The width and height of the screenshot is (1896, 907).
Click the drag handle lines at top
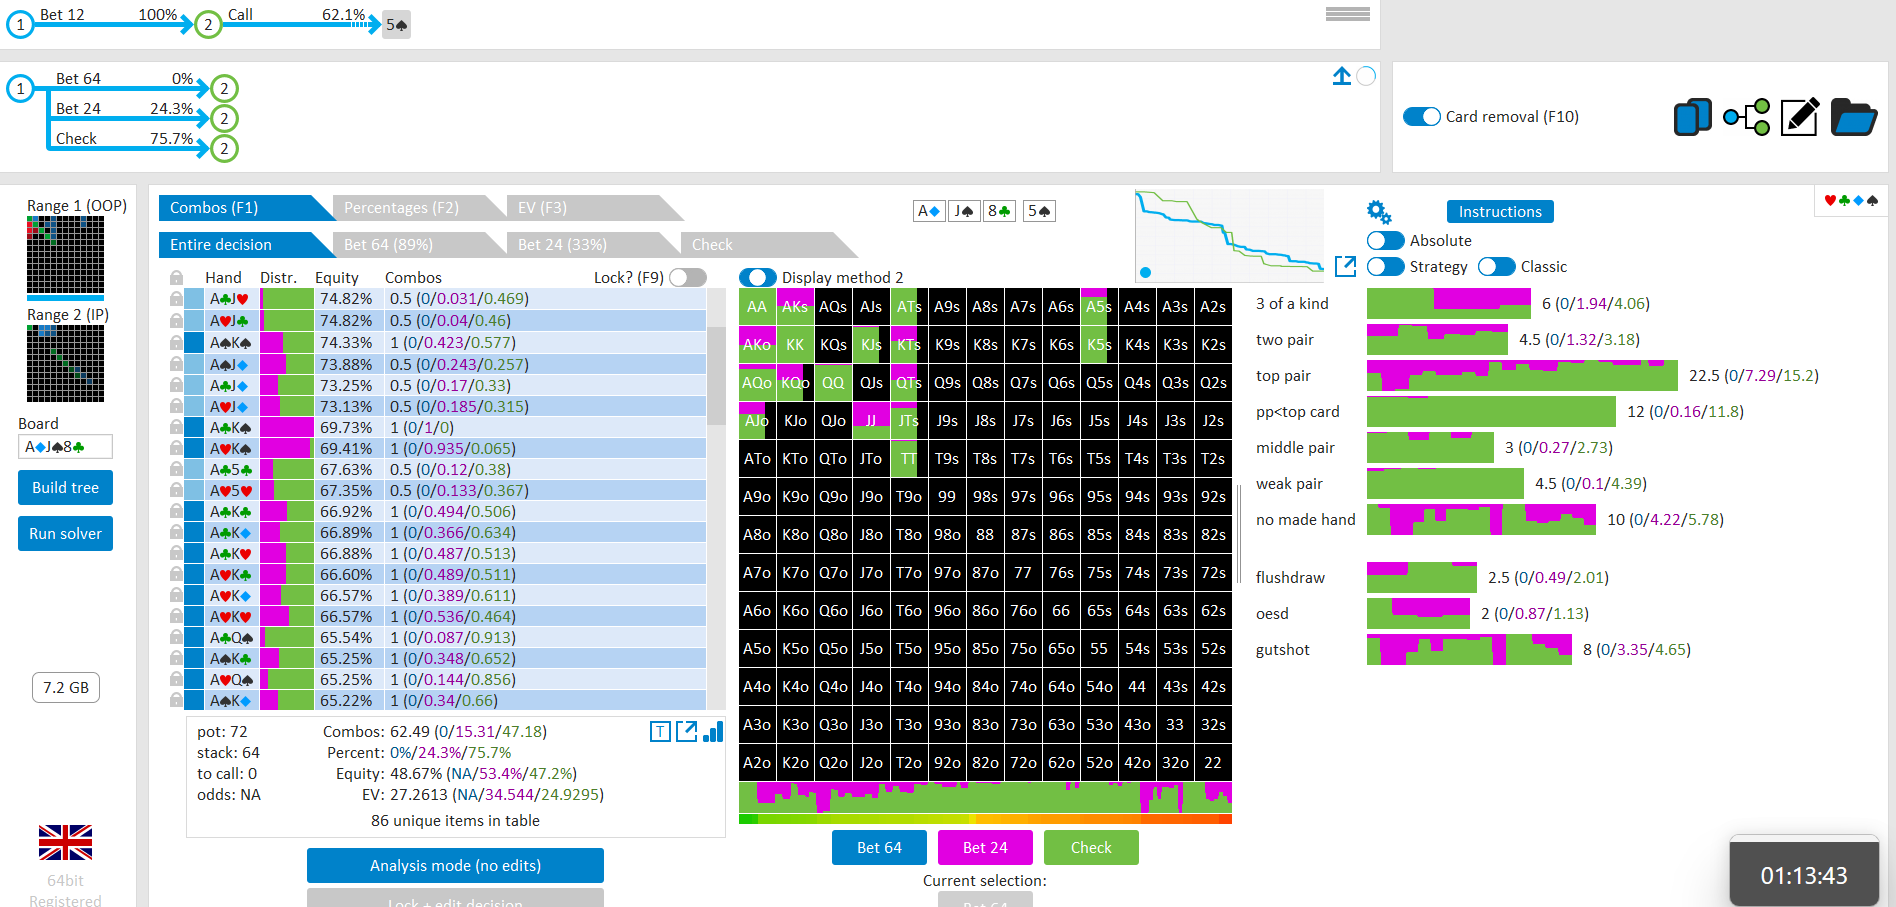1347,14
